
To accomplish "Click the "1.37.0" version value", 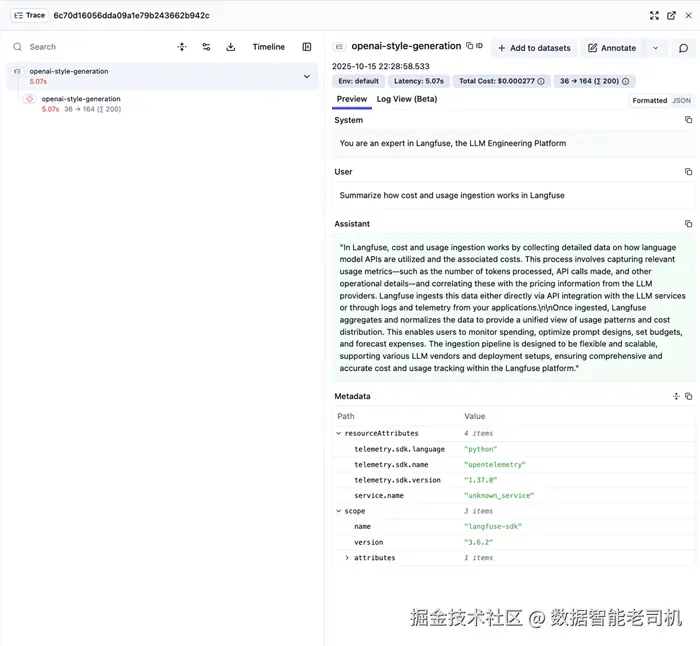I will pyautogui.click(x=480, y=480).
